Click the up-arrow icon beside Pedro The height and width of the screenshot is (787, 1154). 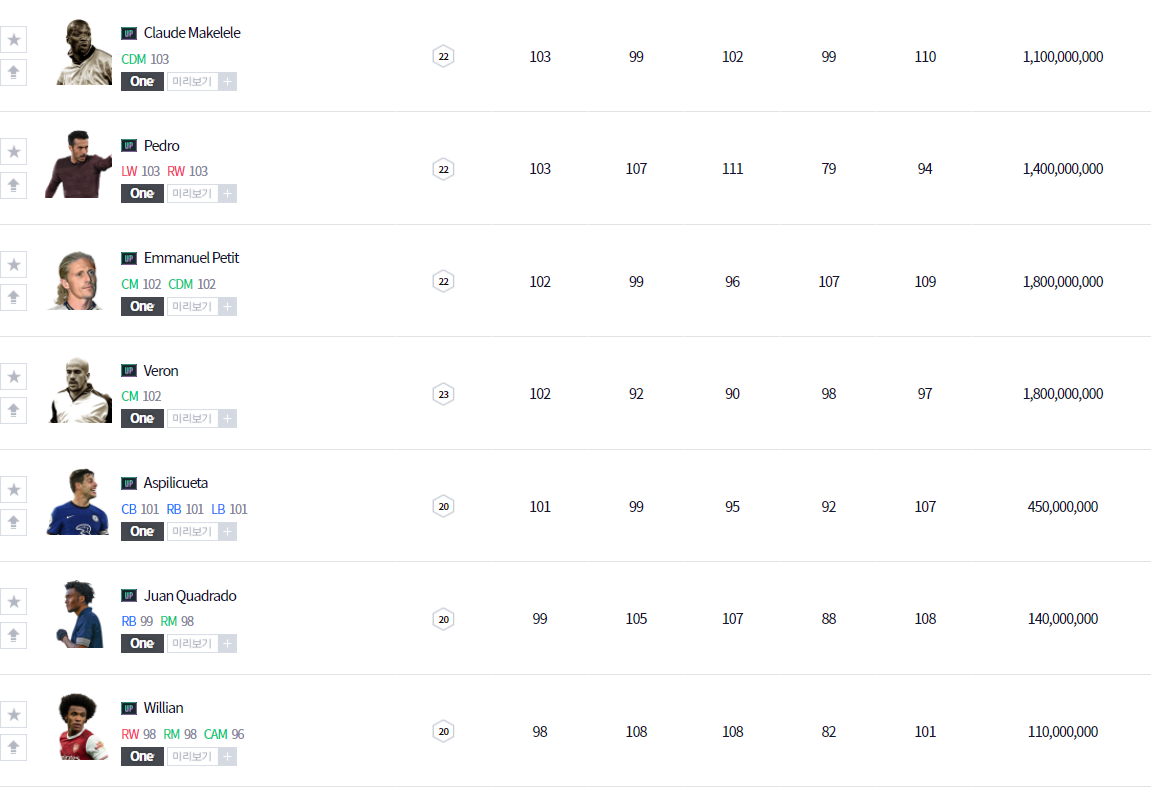tap(14, 185)
